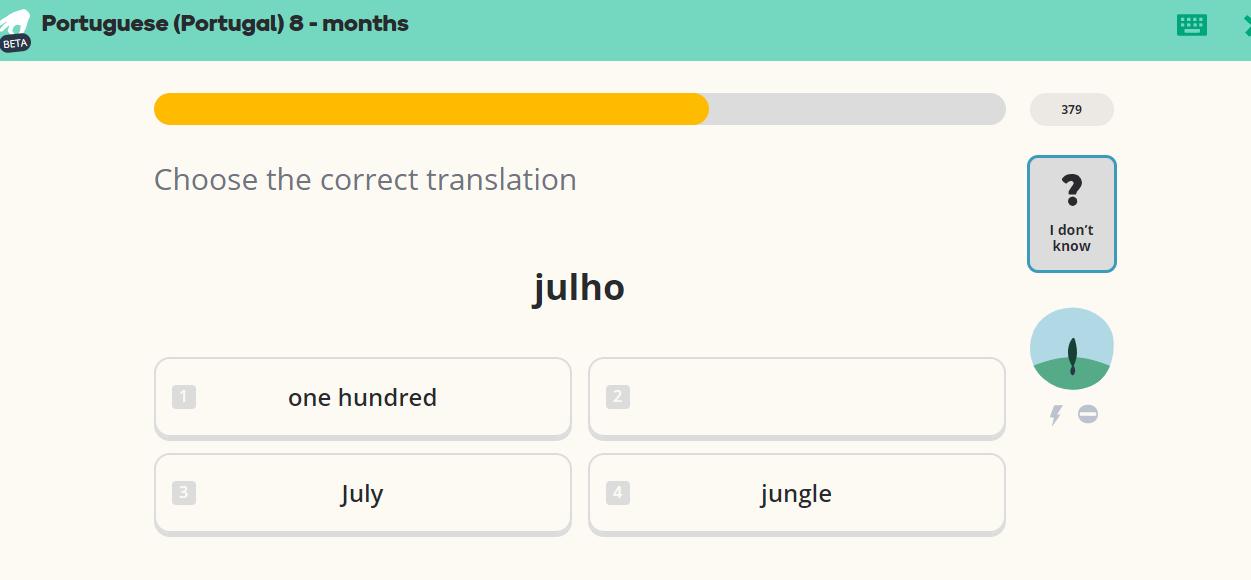
Task: Click the 'Choose the correct translation' instruction
Action: (365, 180)
